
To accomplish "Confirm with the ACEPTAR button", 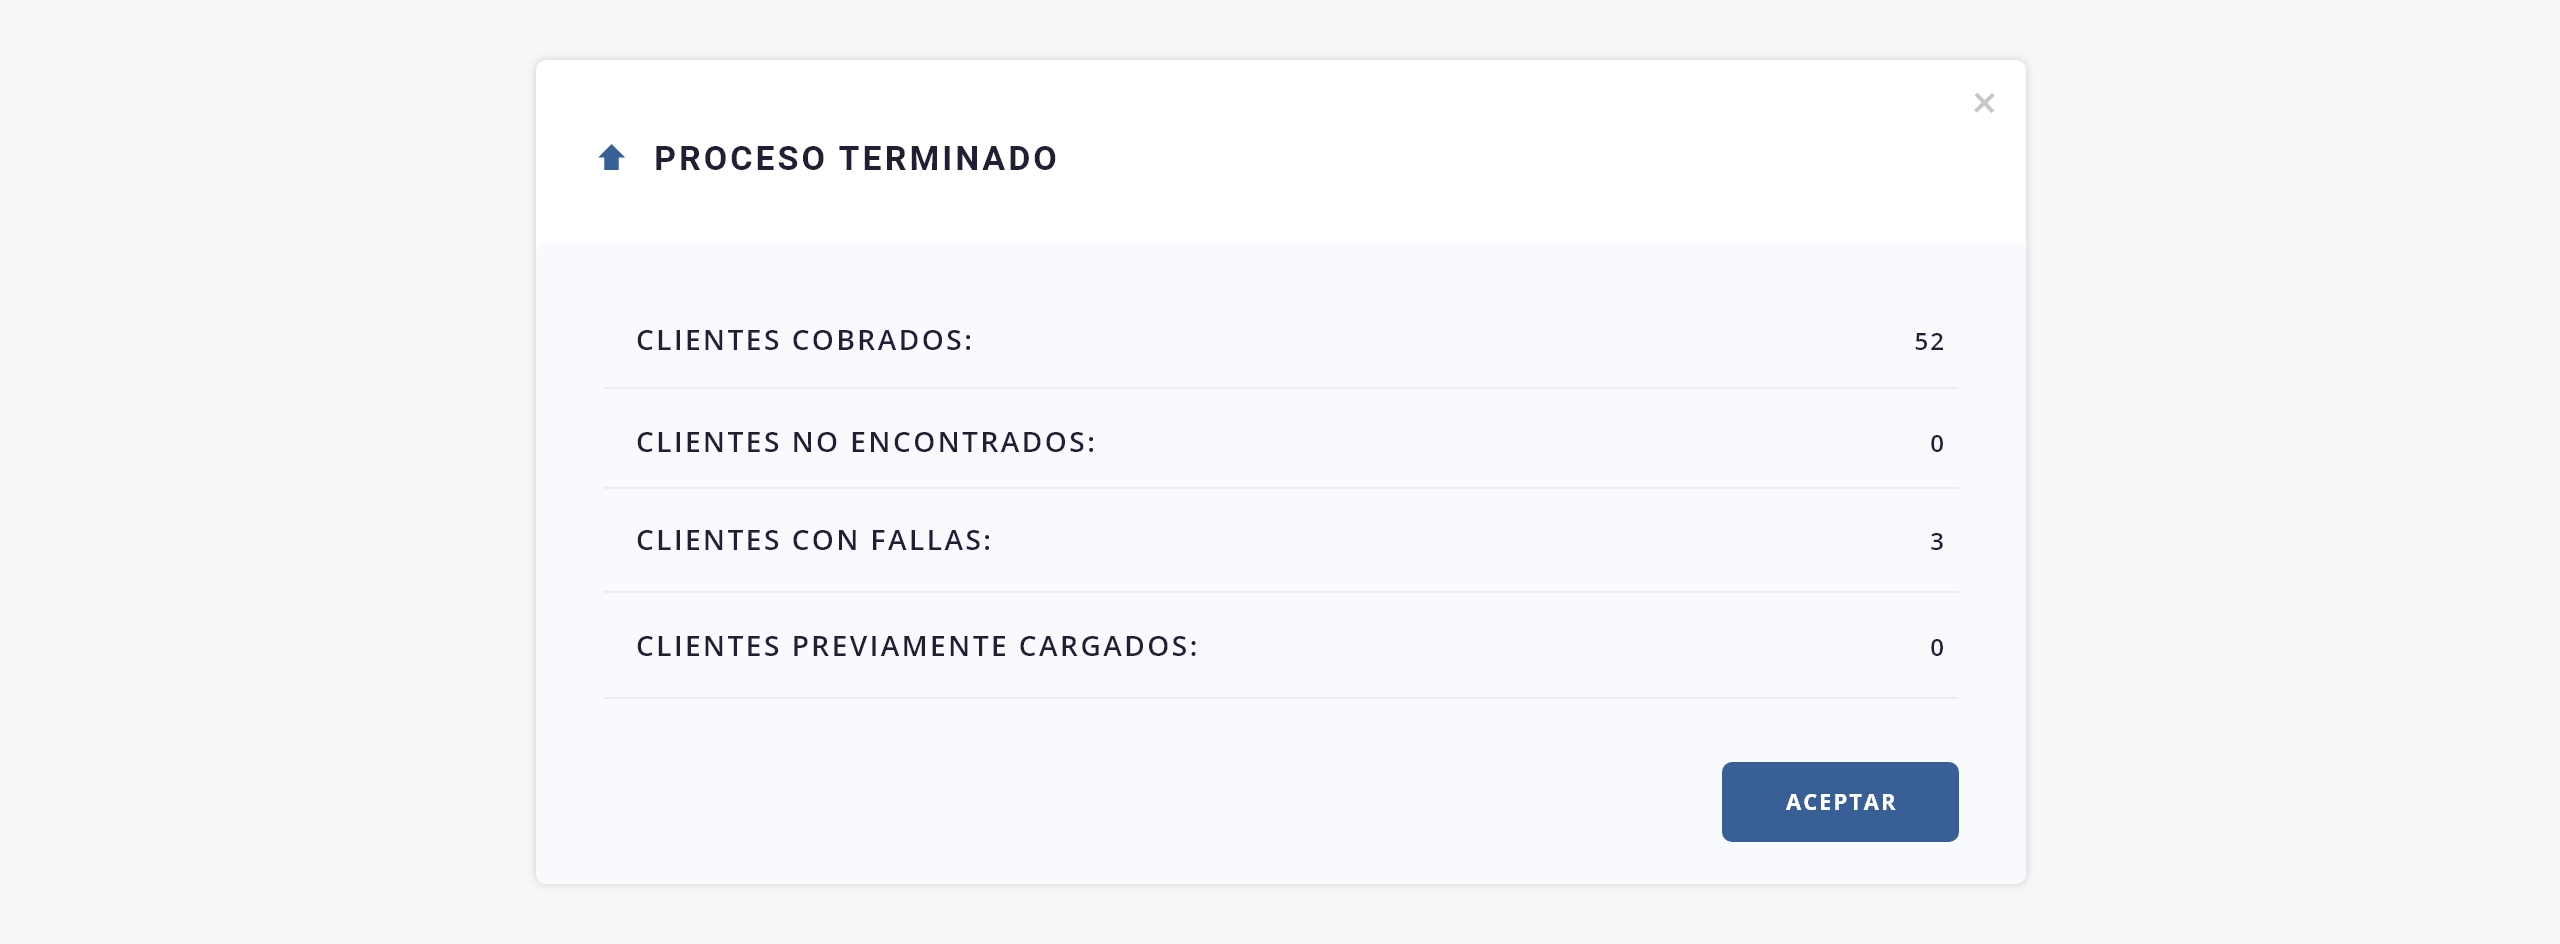I will pyautogui.click(x=1840, y=802).
